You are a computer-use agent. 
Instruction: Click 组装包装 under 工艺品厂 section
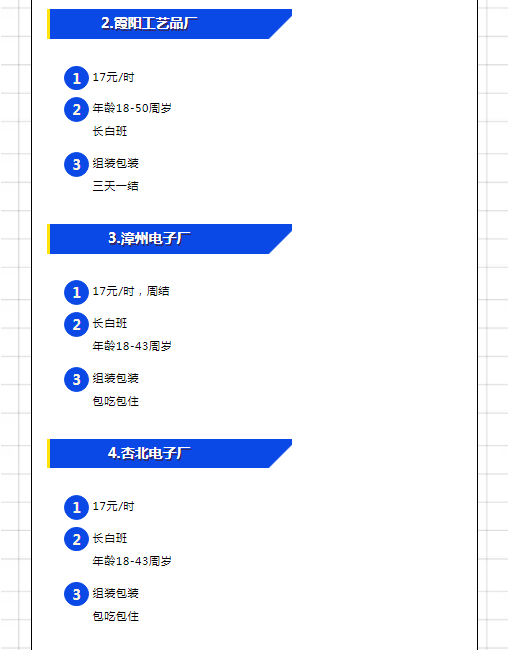pyautogui.click(x=116, y=163)
